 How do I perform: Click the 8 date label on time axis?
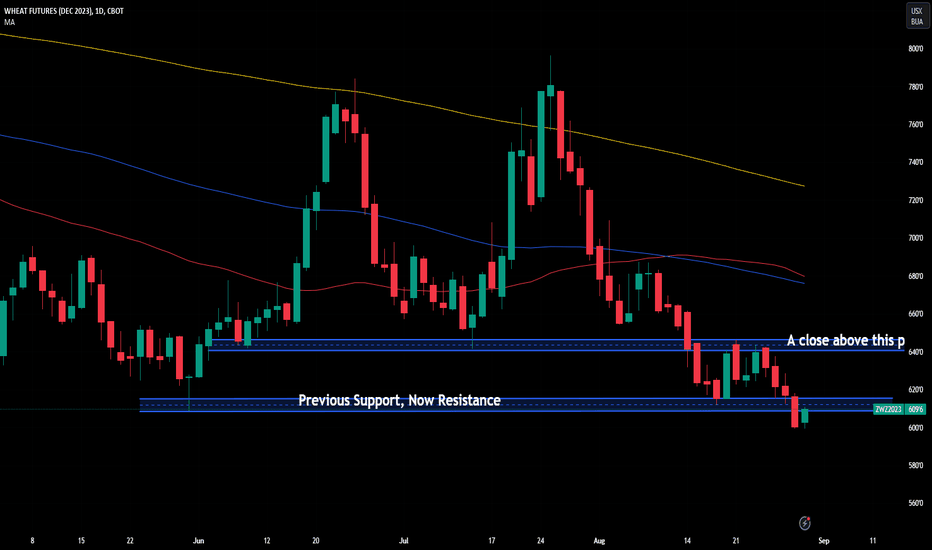pos(32,540)
